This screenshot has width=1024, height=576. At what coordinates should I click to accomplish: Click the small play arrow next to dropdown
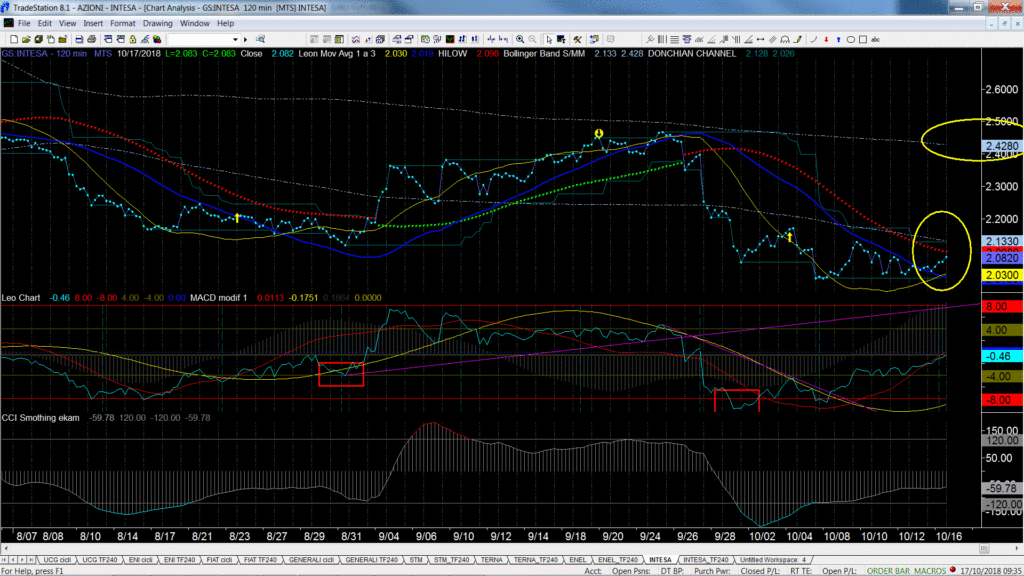[246, 39]
